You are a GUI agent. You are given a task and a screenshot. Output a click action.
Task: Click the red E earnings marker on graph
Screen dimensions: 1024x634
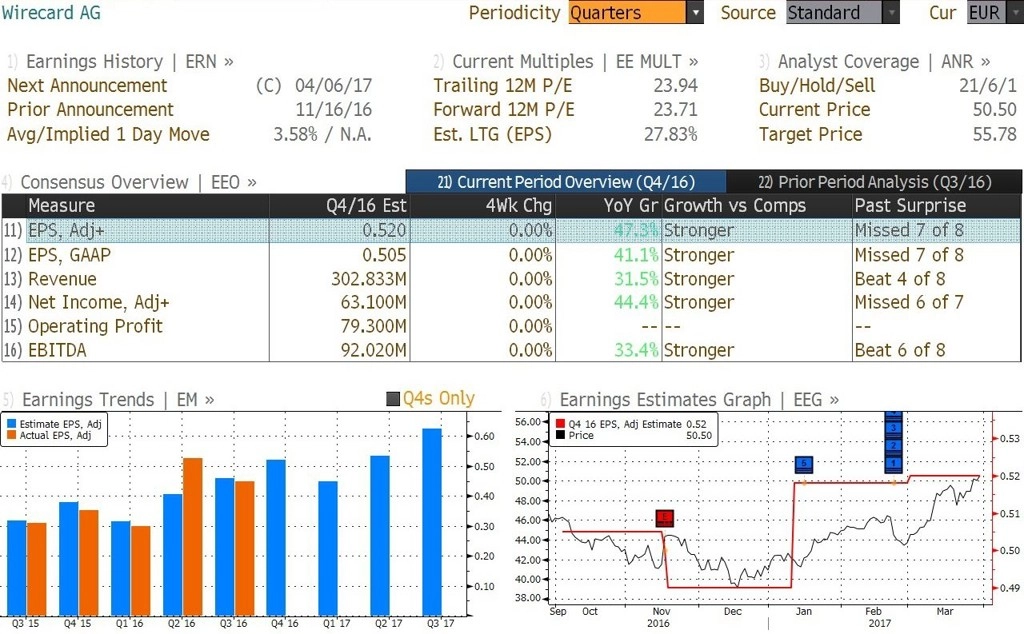click(664, 519)
